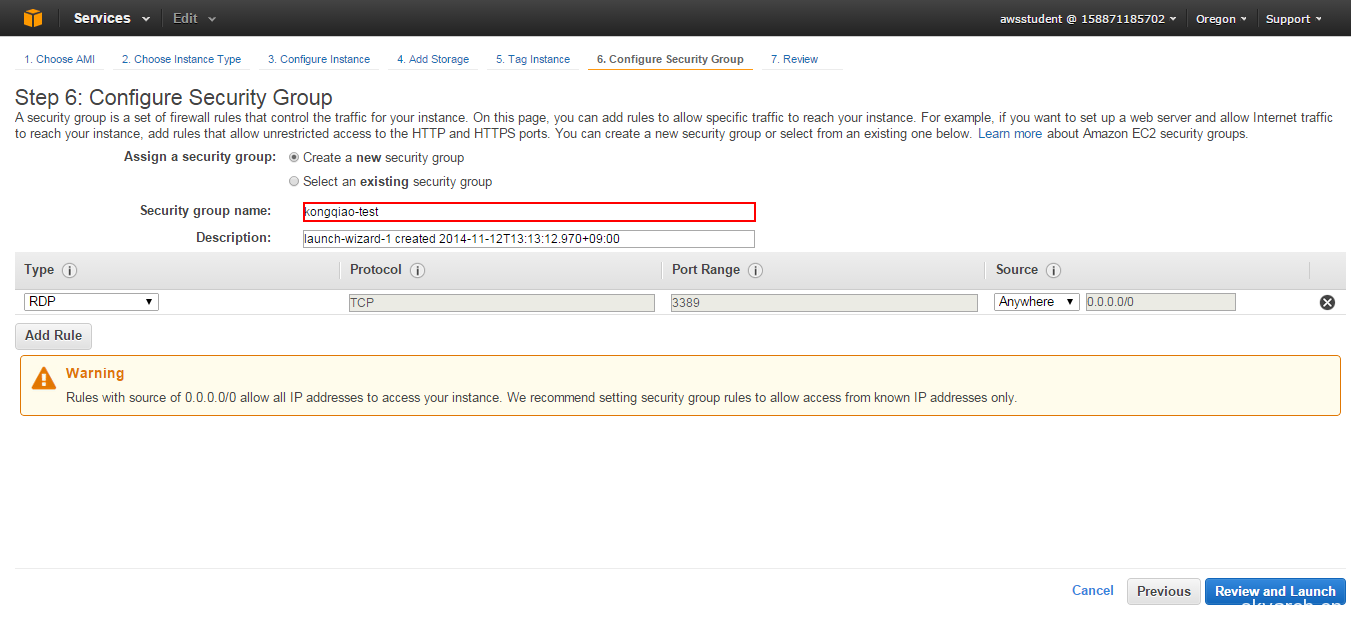Switch to the 7. Review step
Screen dimensions: 1351x622
(x=794, y=59)
